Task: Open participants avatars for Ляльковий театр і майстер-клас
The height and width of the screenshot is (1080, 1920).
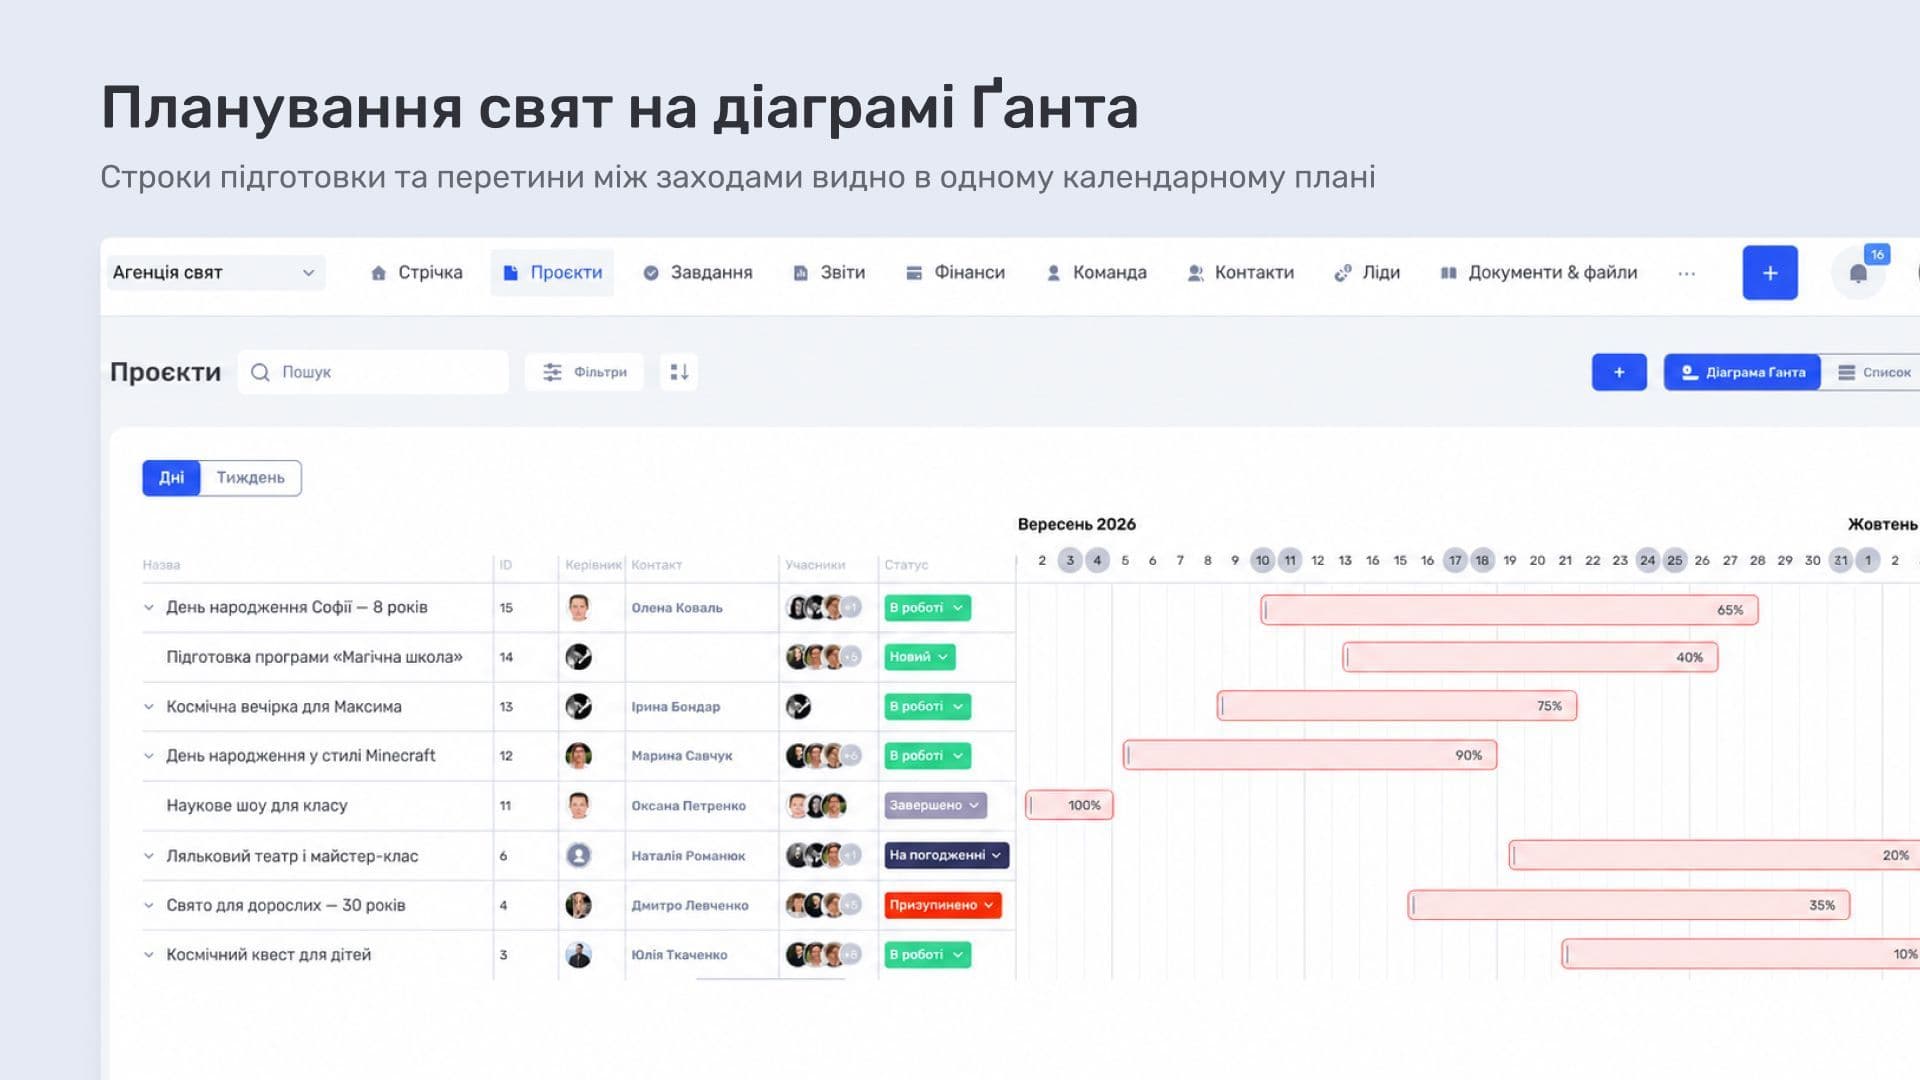Action: (823, 856)
